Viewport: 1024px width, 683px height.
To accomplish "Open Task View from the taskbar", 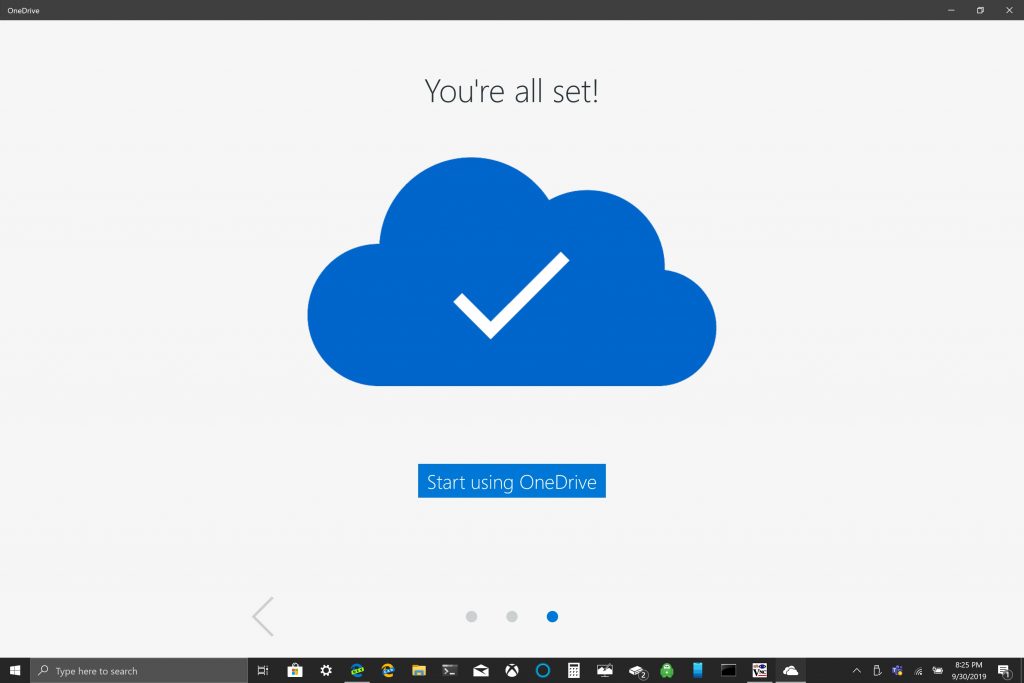I will (x=263, y=671).
